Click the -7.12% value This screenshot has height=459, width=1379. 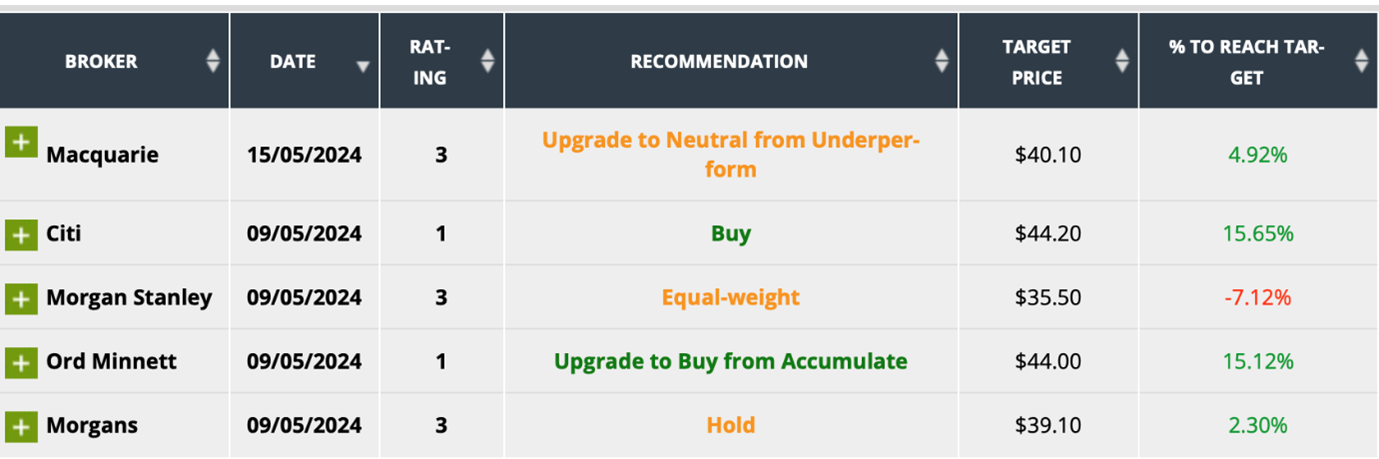[1258, 298]
